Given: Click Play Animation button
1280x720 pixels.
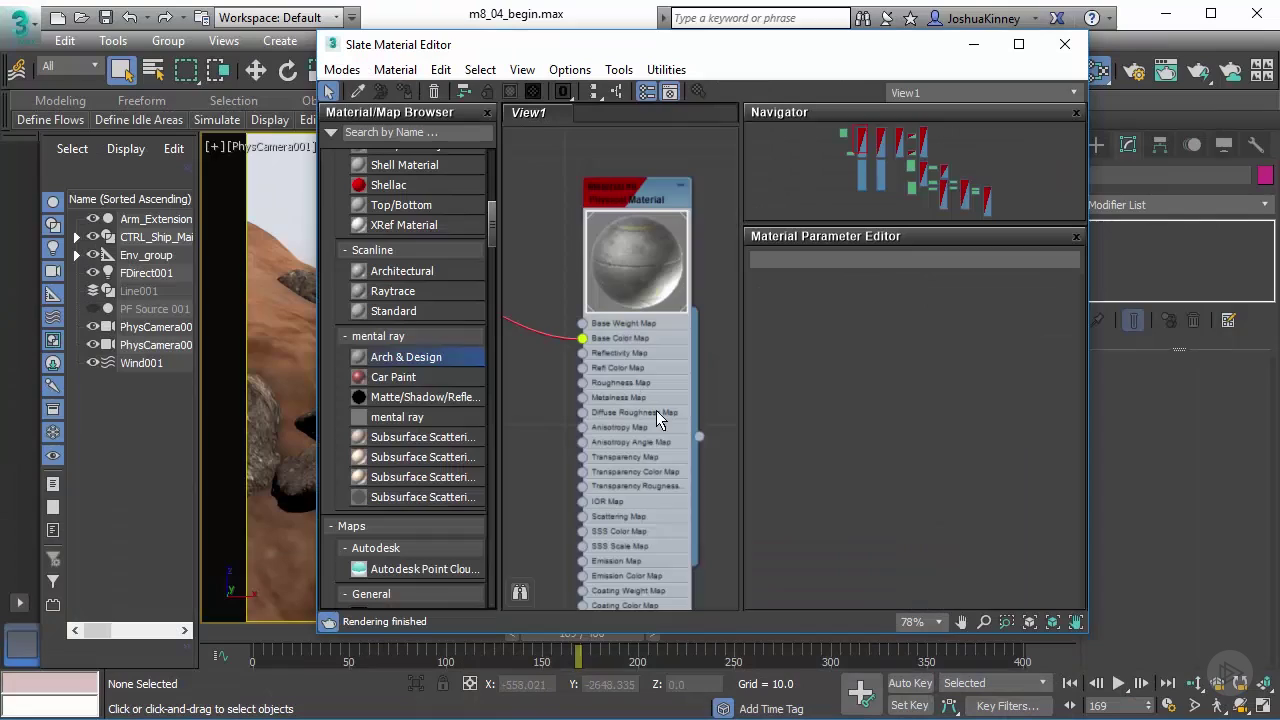Looking at the screenshot, I should (x=1118, y=684).
